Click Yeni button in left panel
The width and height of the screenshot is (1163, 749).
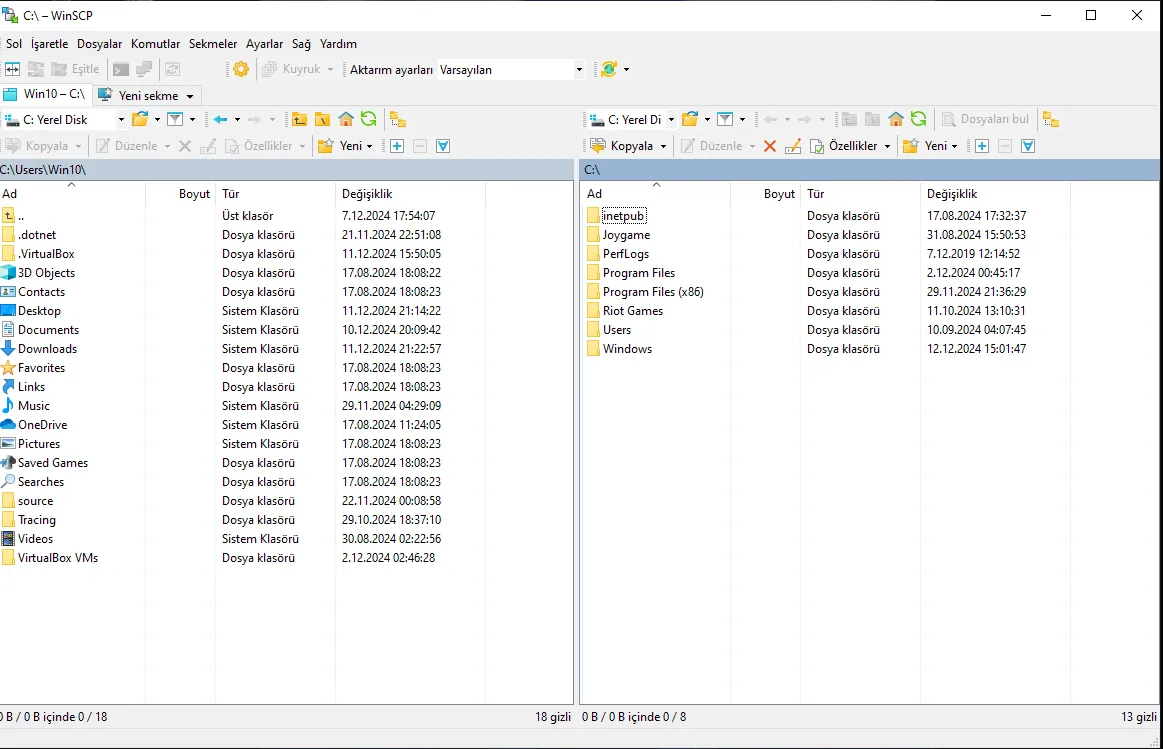341,146
